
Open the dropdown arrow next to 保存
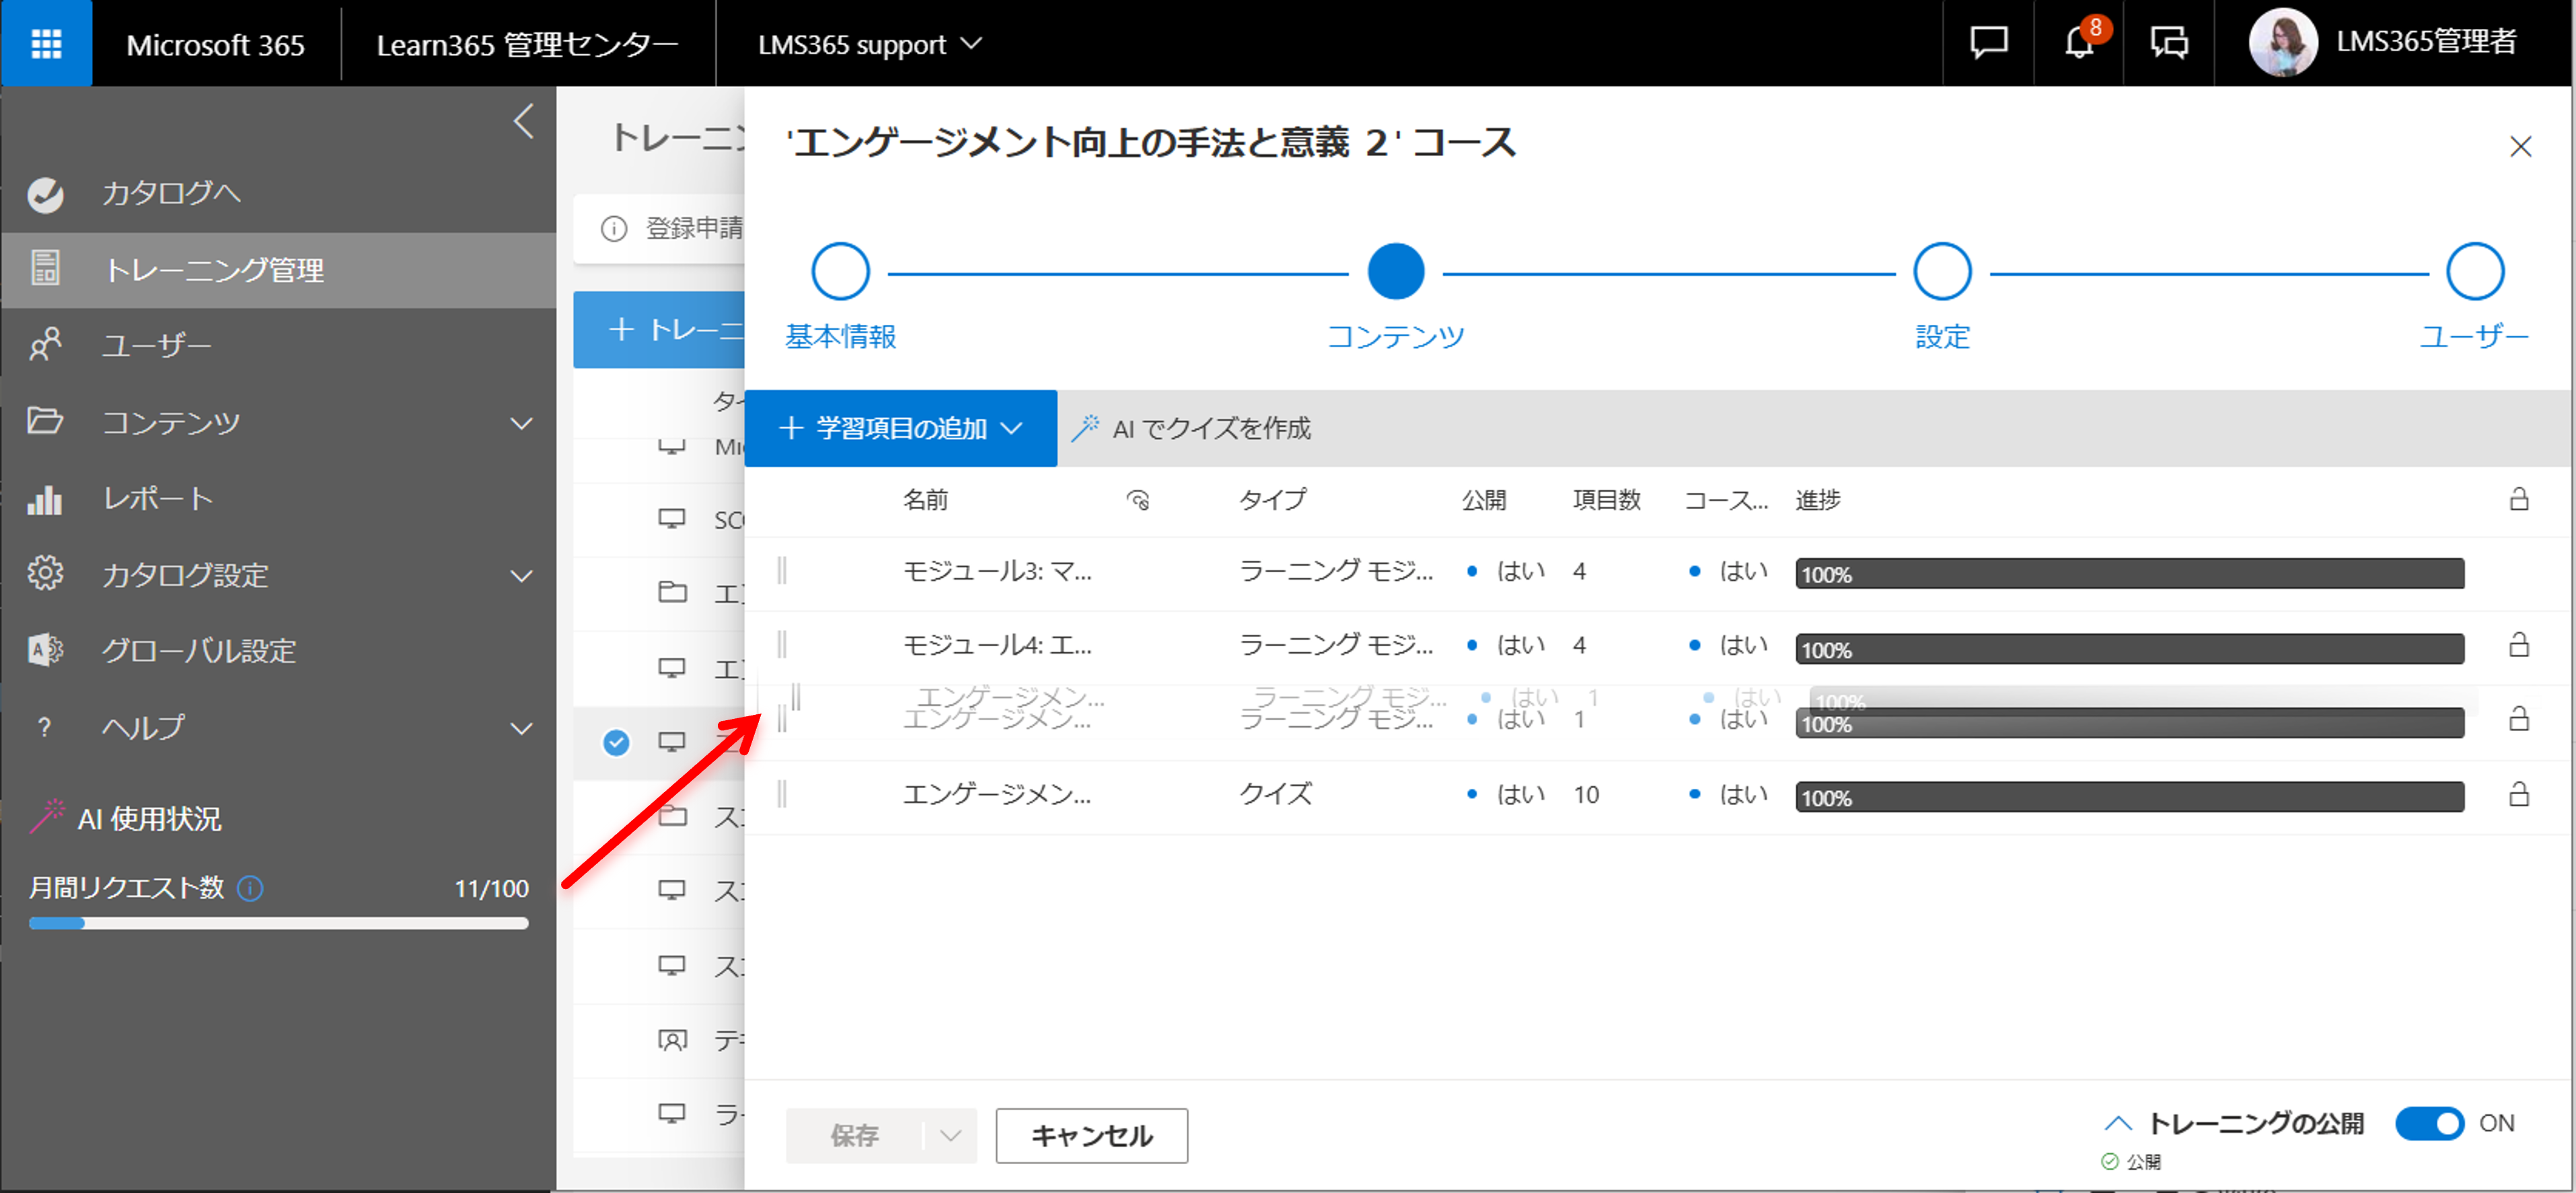950,1135
